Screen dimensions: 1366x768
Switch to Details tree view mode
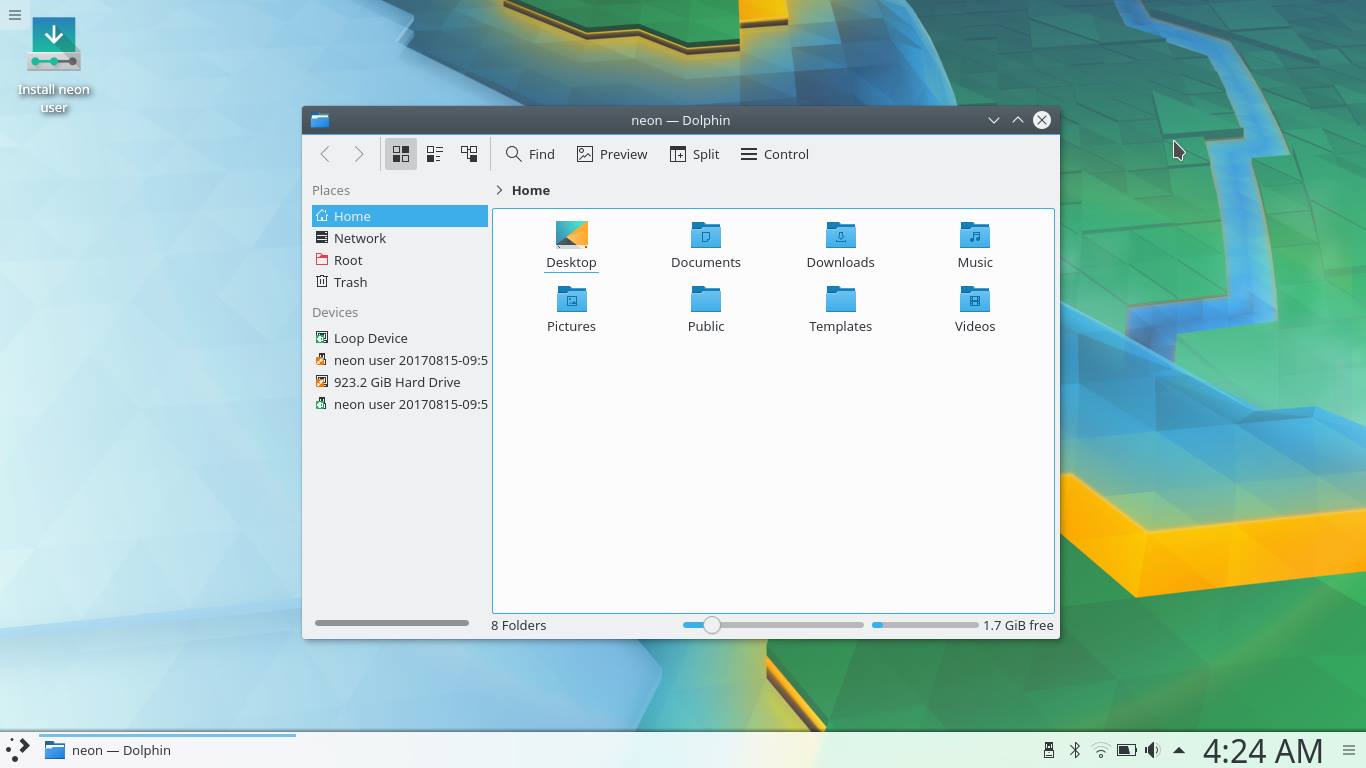coord(469,154)
